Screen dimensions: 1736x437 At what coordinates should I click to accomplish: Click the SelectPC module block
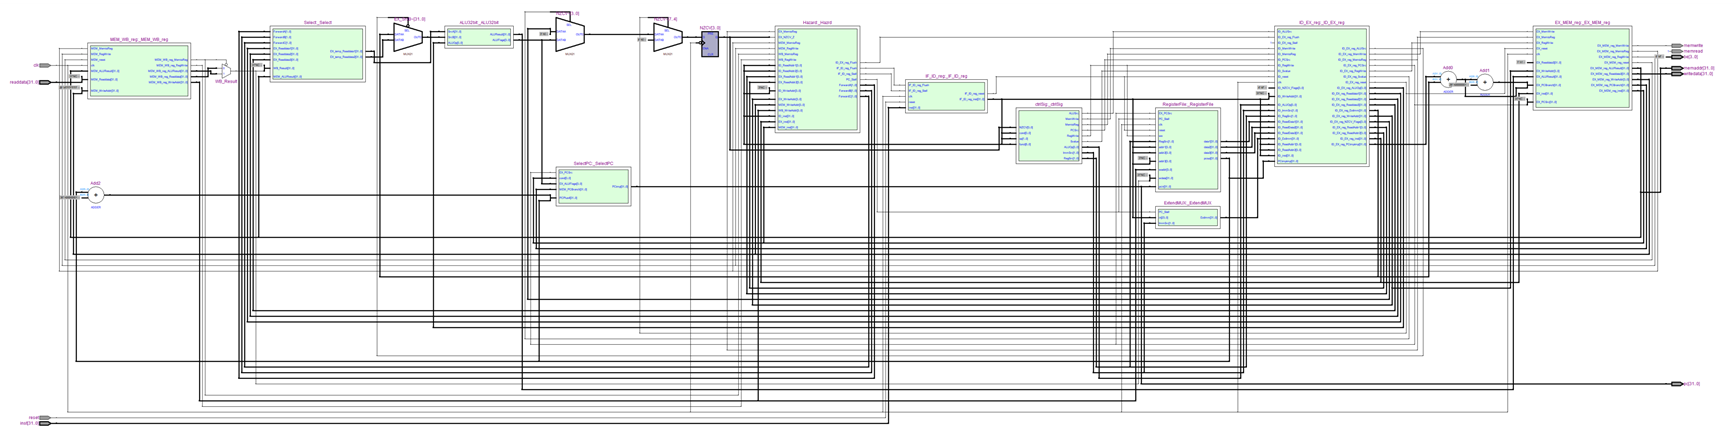click(x=594, y=187)
